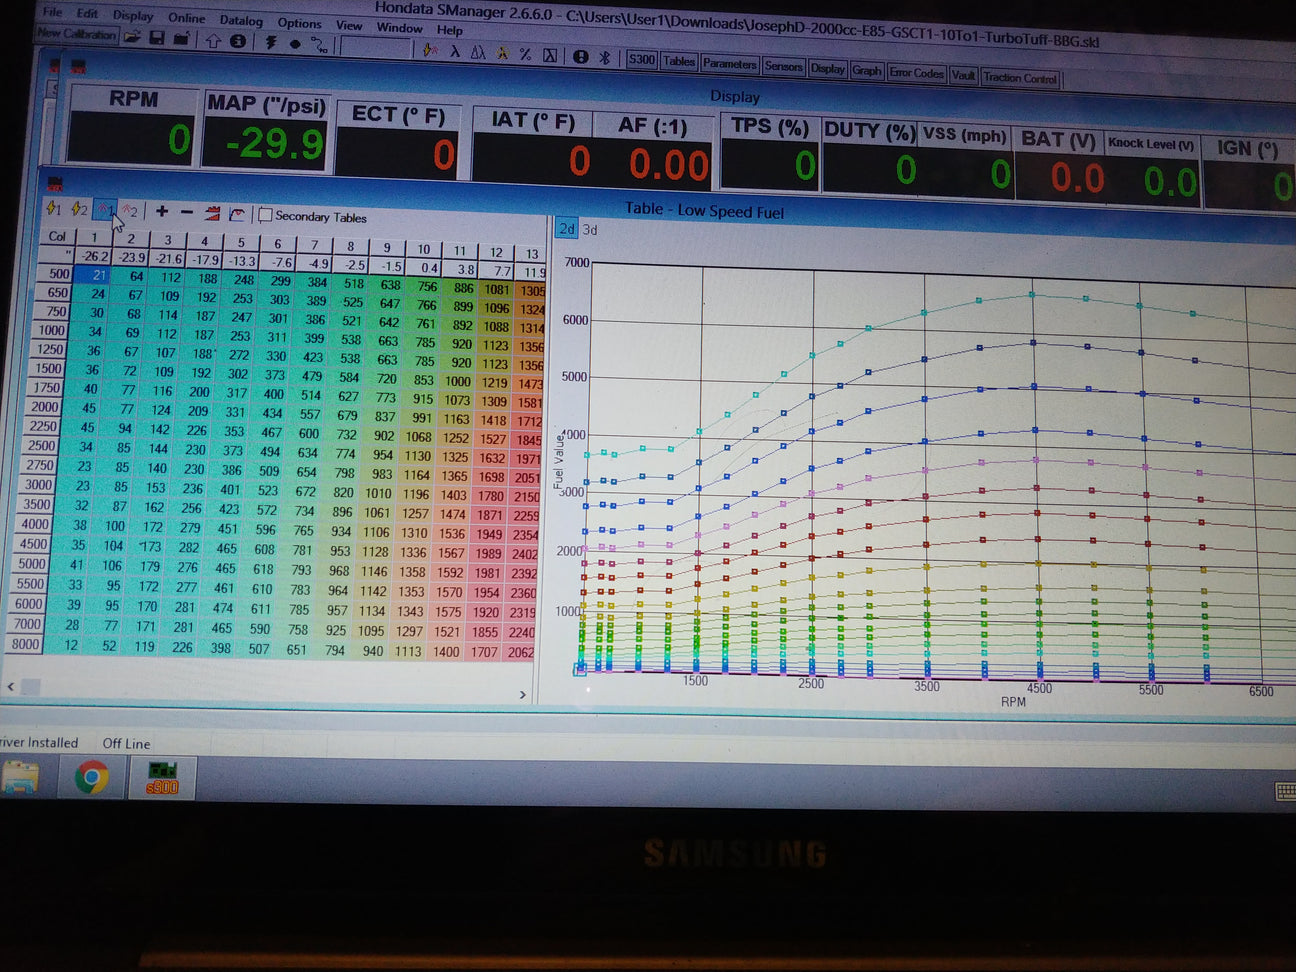The image size is (1296, 972).
Task: Click the Parameters window button
Action: pos(729,64)
